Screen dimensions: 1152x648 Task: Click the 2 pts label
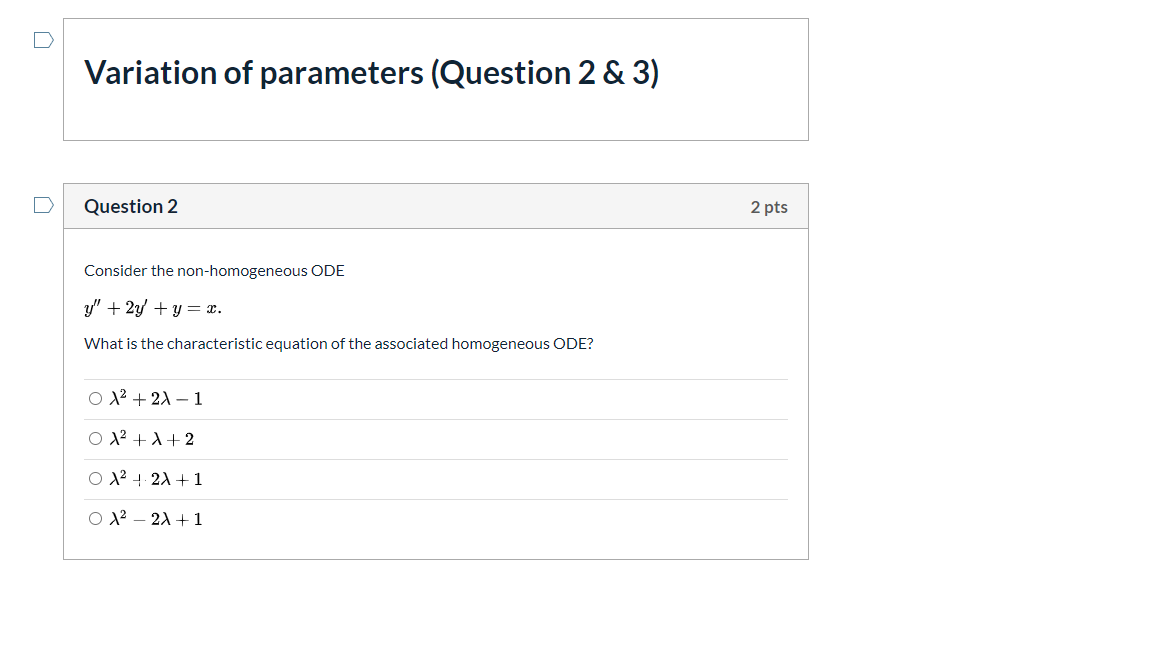769,206
